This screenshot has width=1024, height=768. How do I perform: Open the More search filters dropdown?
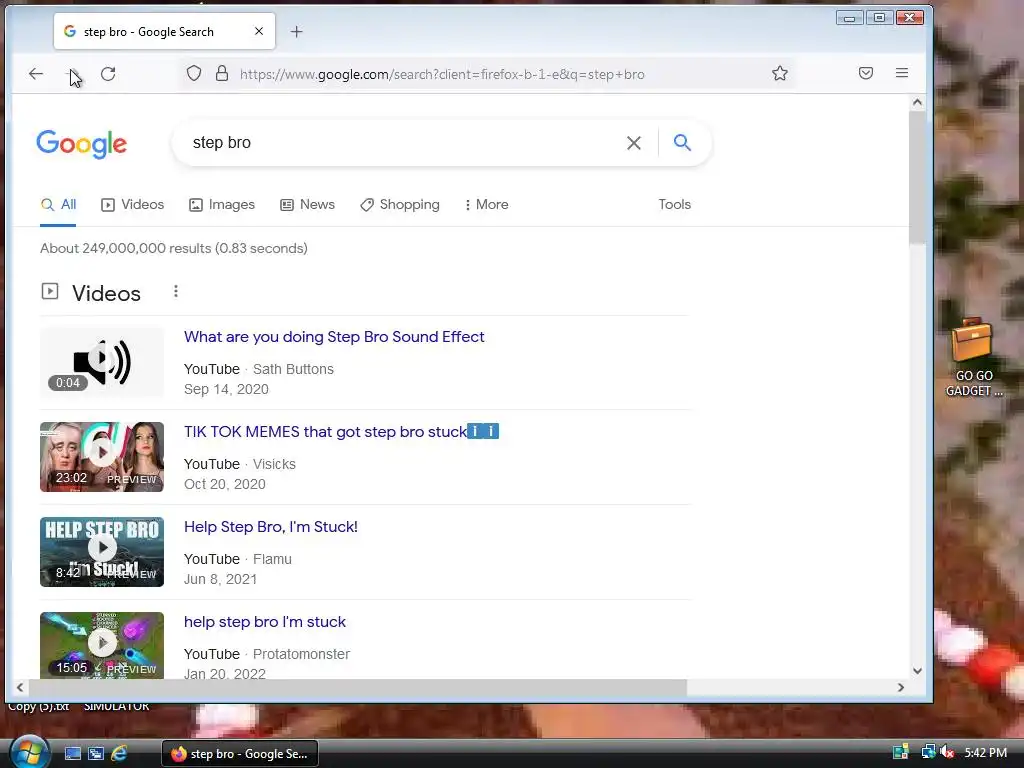[x=487, y=204]
